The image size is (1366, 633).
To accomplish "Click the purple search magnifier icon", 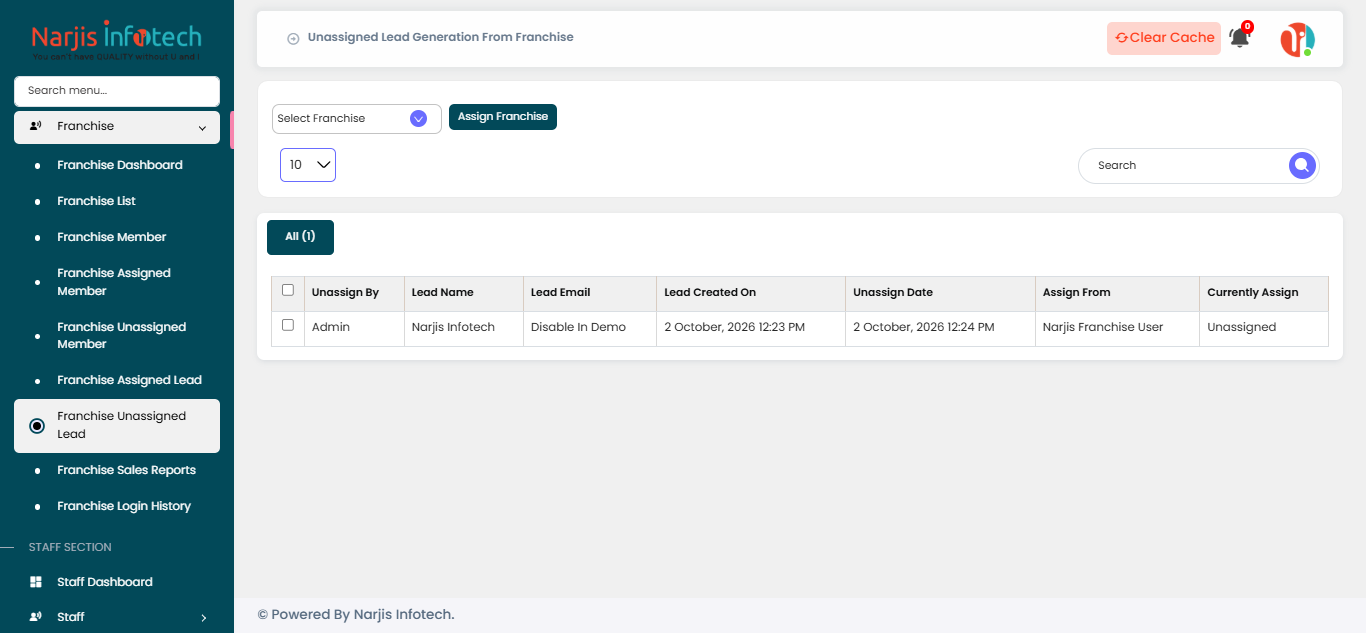I will [1301, 166].
